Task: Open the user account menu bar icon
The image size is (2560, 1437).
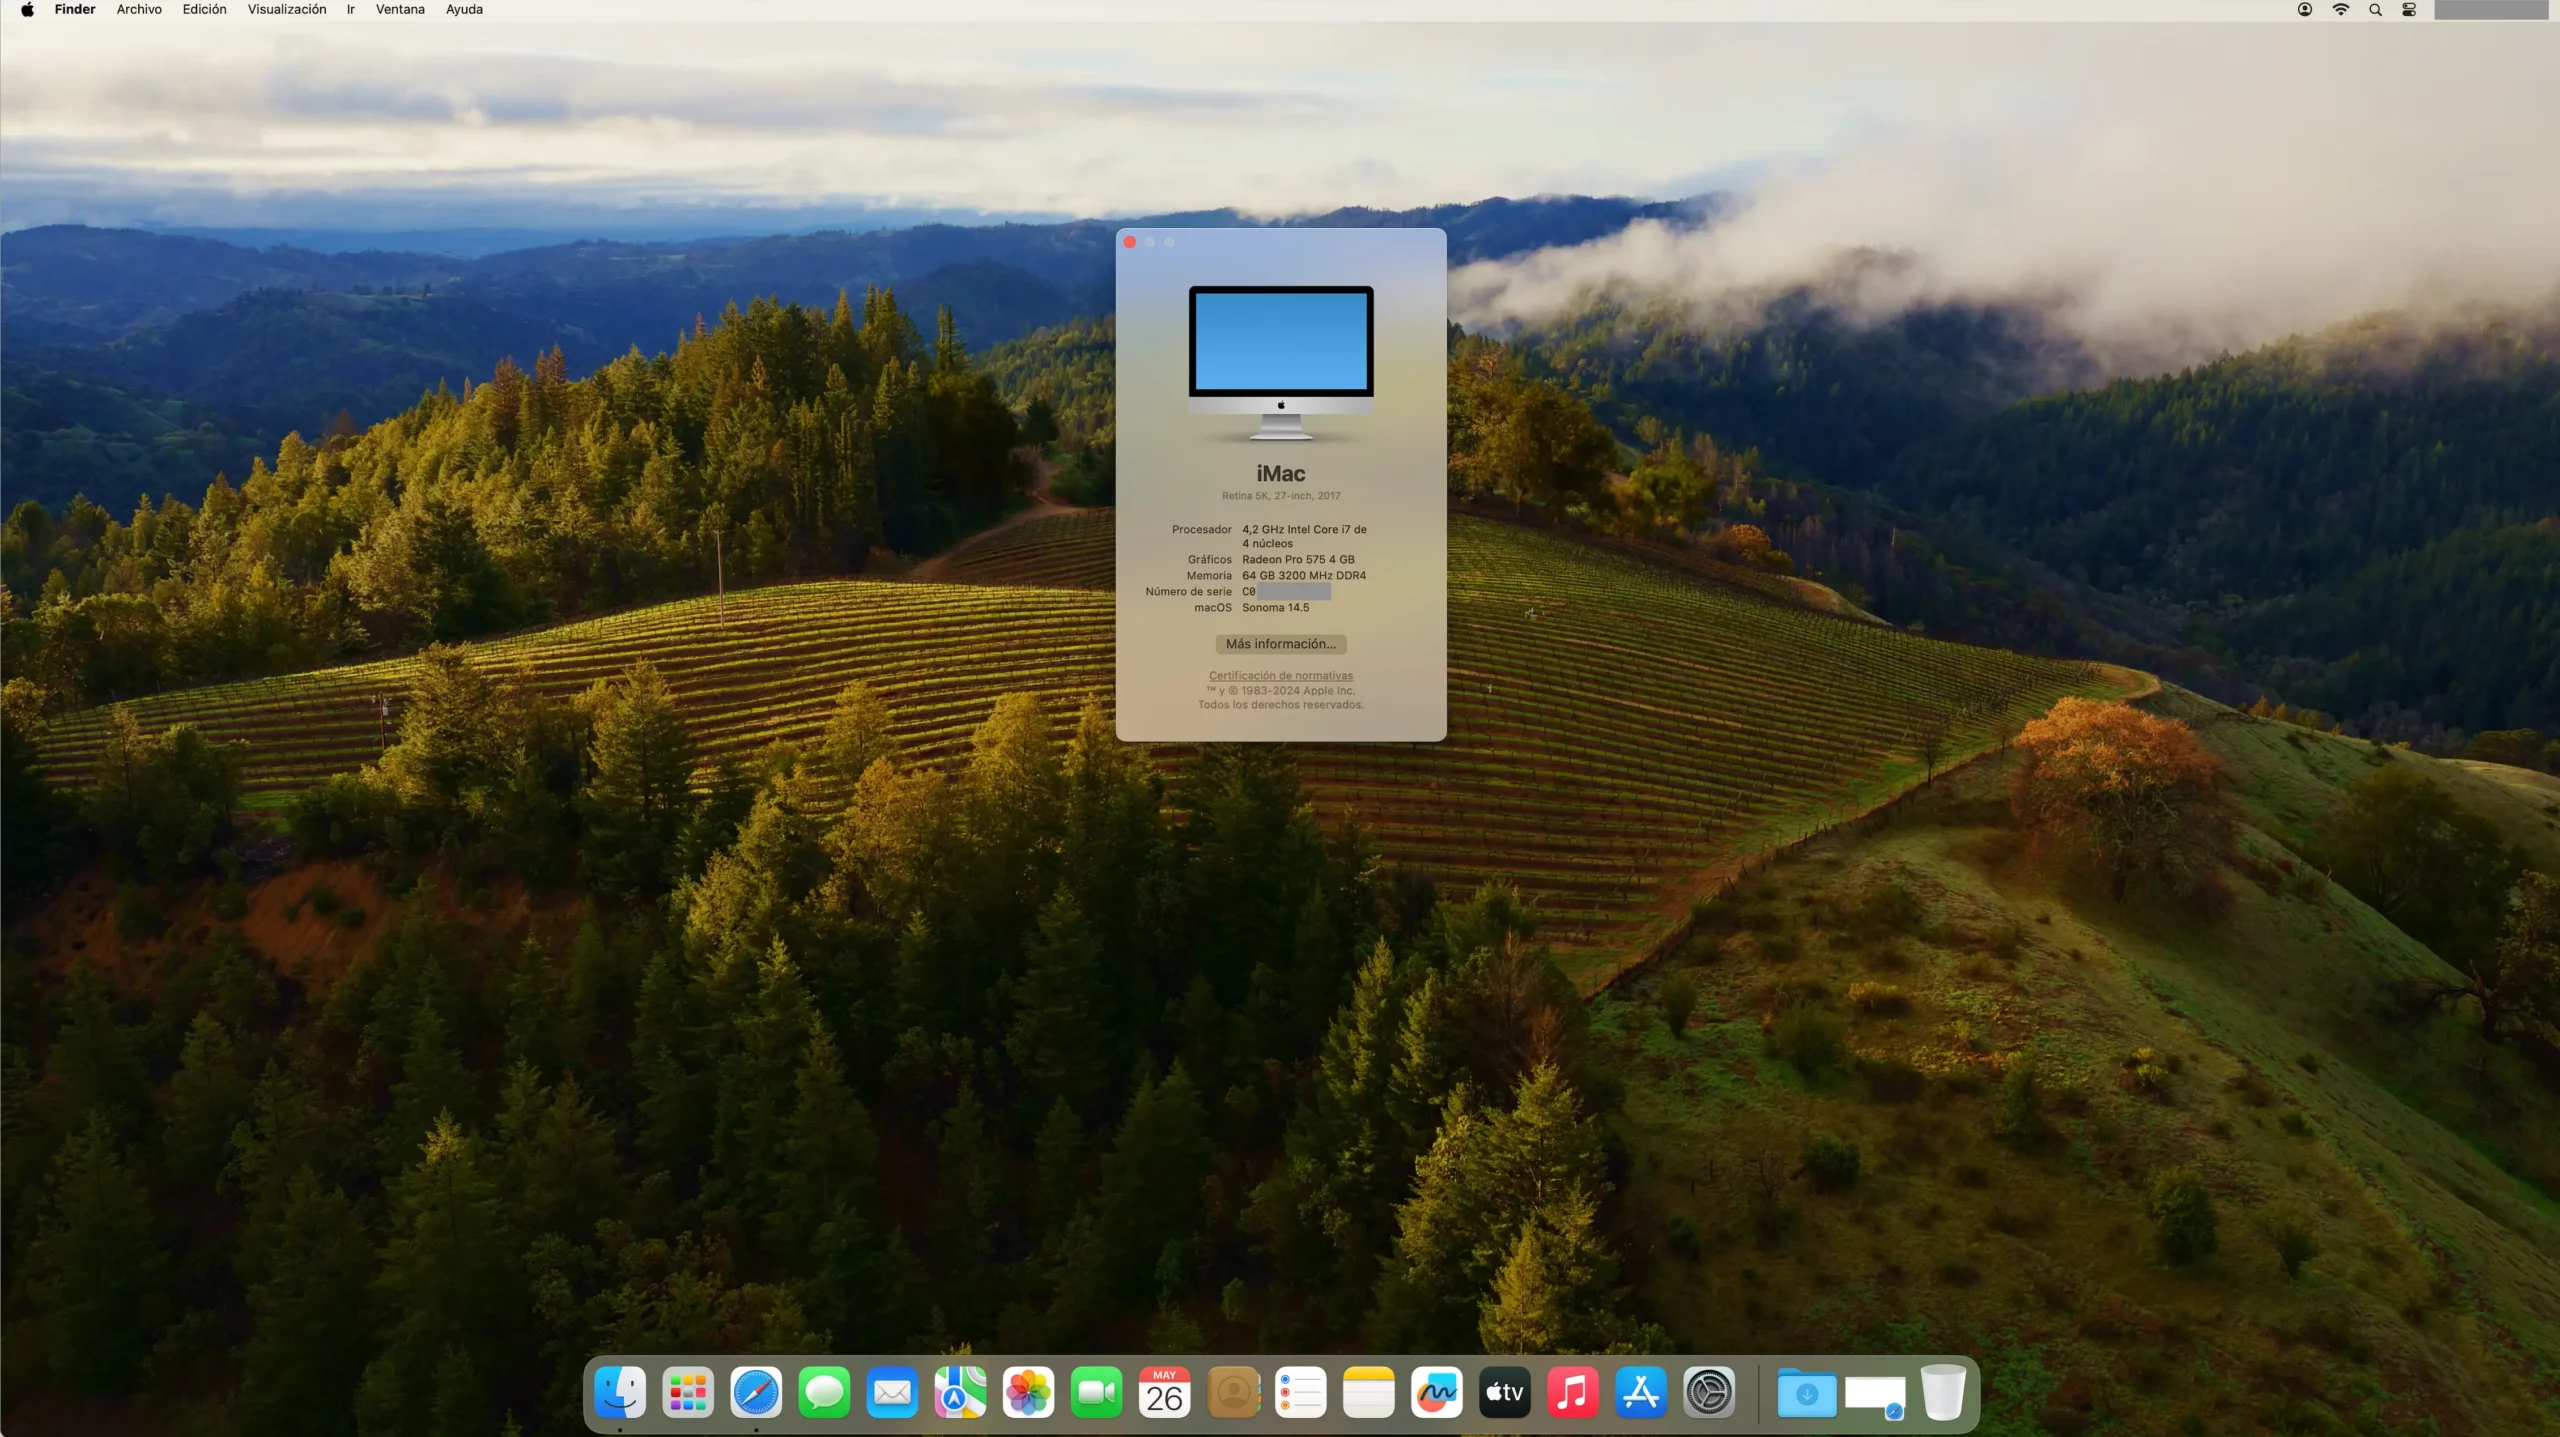Action: pos(2305,10)
